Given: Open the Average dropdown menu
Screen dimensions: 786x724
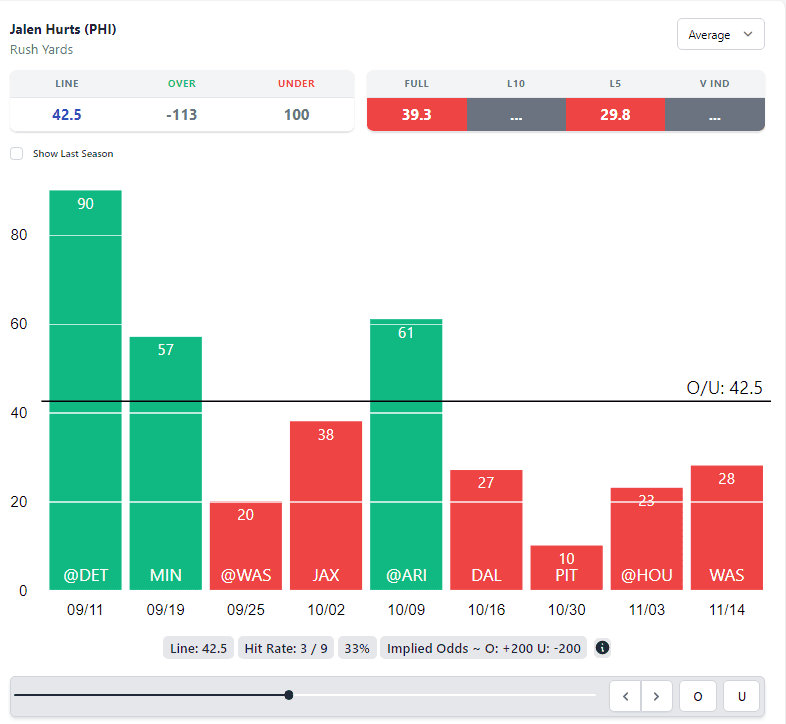Looking at the screenshot, I should click(x=720, y=35).
